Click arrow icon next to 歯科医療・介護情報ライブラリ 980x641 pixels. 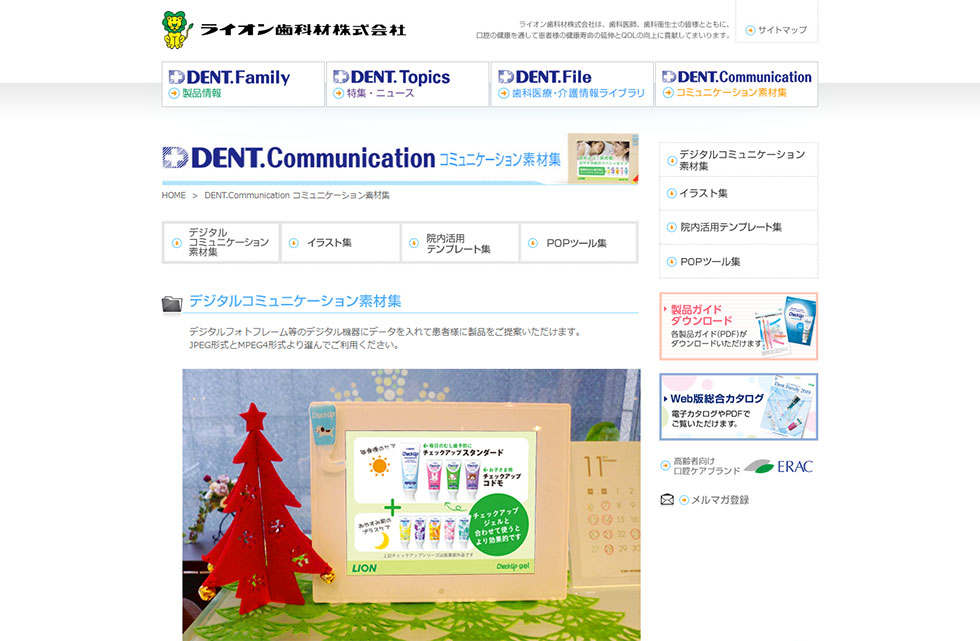(x=504, y=93)
